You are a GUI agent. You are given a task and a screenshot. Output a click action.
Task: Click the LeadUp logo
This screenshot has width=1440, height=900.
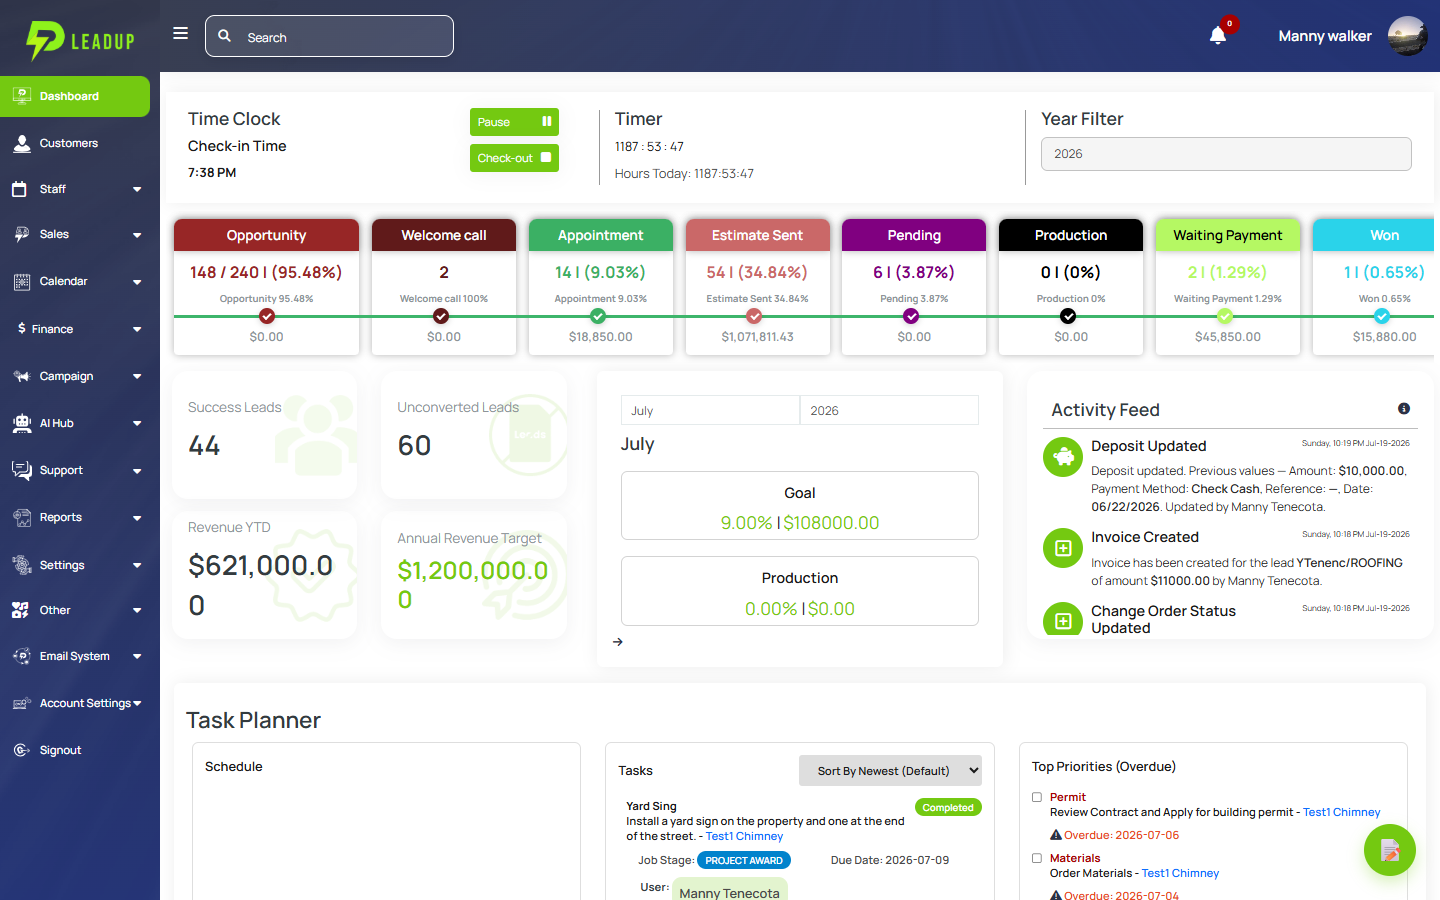(80, 40)
